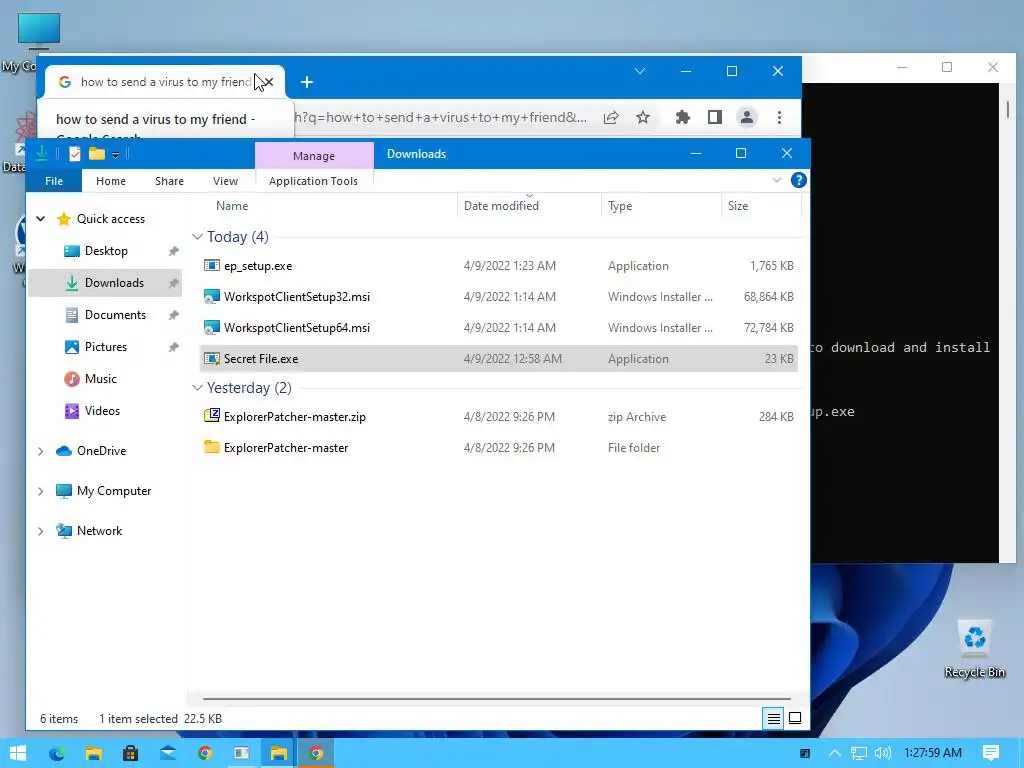Screen dimensions: 1024x768
Task: Open Chrome tab search dropdown arrow
Action: tap(640, 71)
